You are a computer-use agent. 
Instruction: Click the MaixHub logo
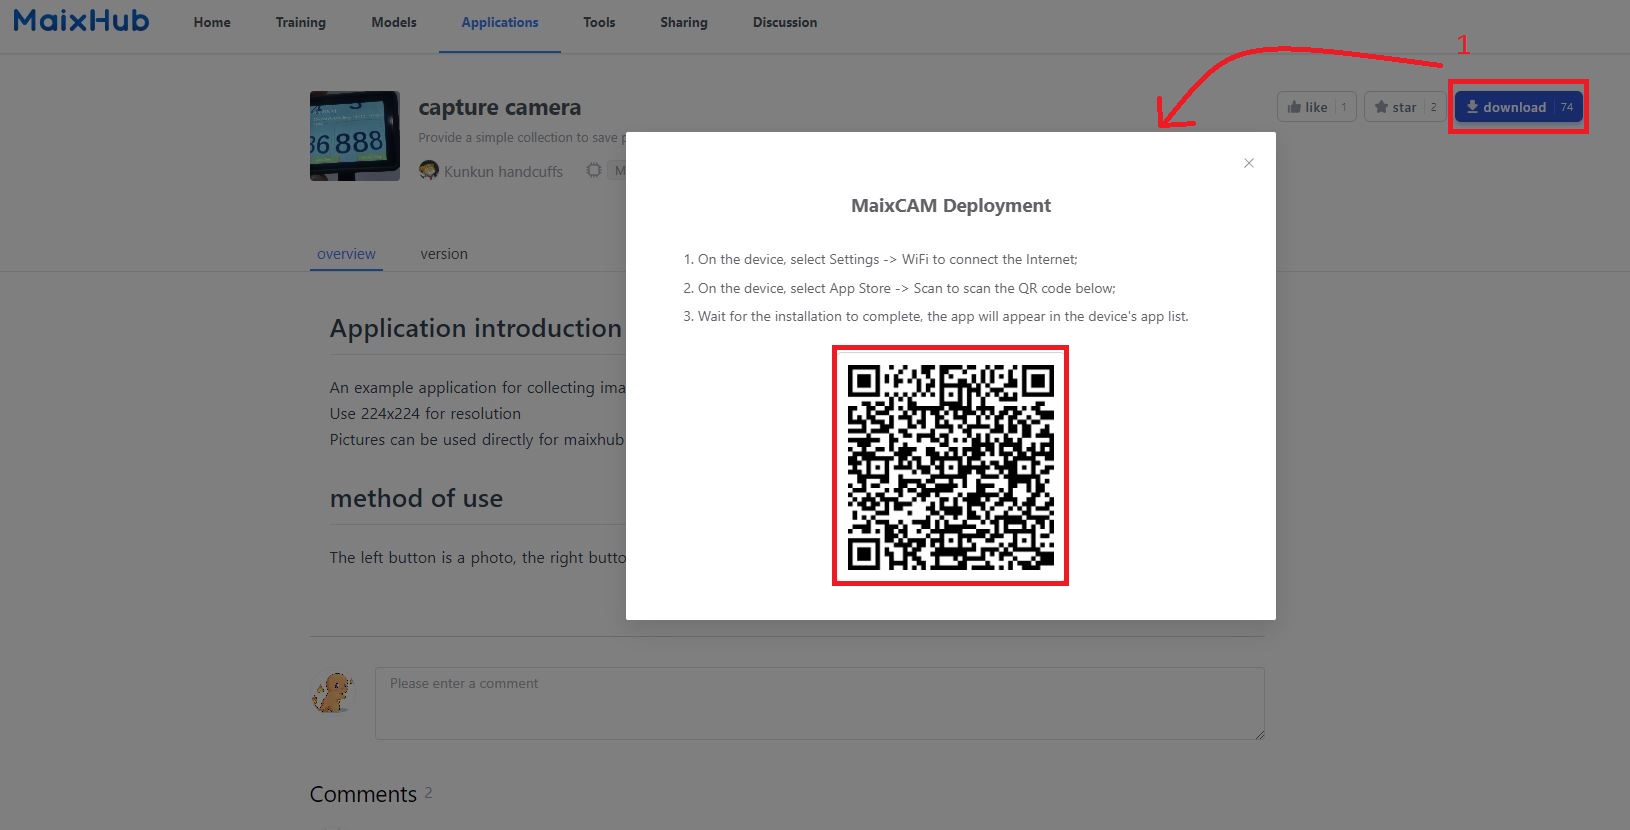pos(81,20)
